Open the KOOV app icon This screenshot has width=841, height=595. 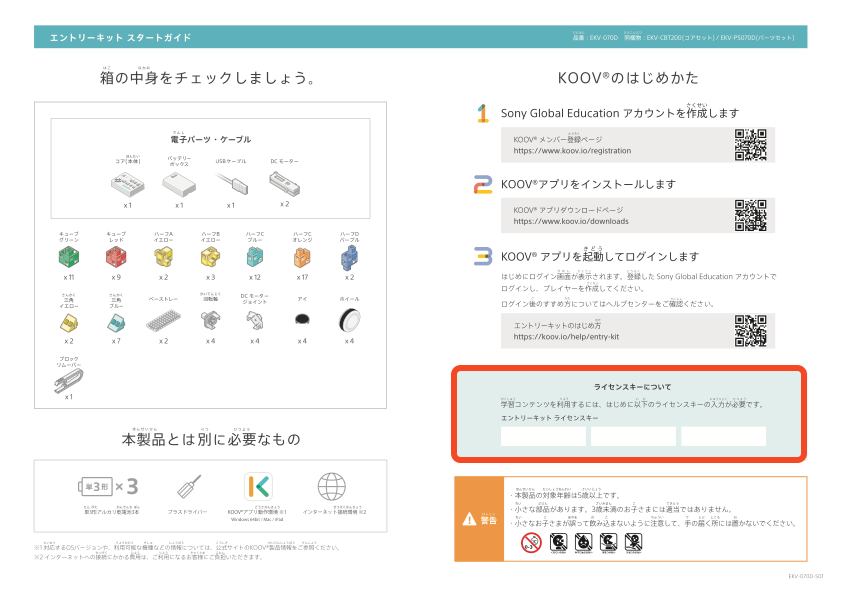coord(258,487)
